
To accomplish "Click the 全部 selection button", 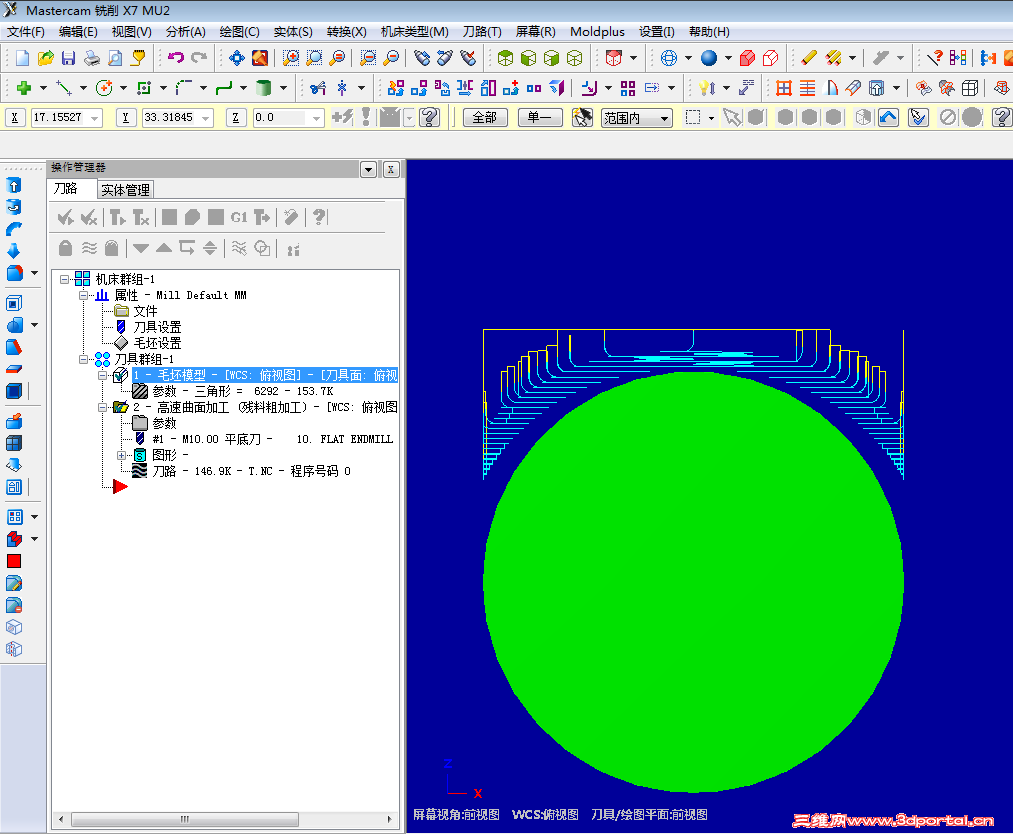I will point(485,118).
